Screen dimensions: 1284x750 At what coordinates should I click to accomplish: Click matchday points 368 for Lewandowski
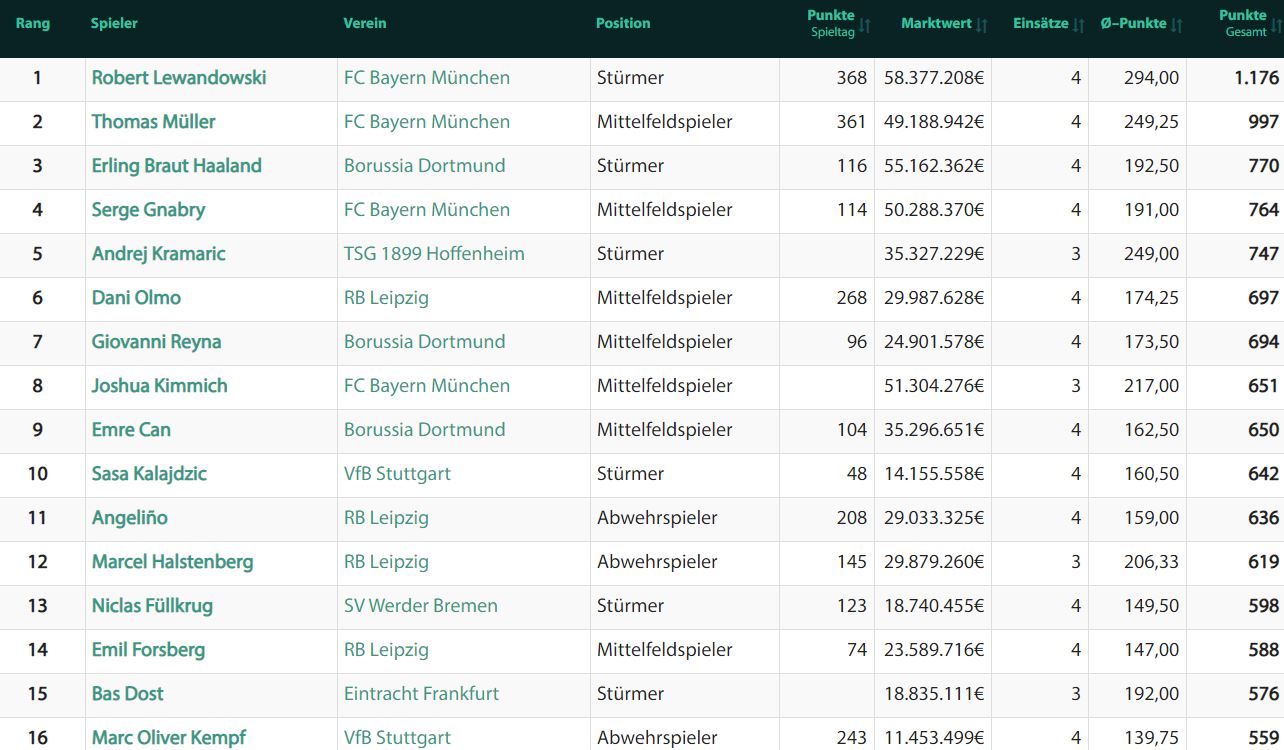click(852, 78)
